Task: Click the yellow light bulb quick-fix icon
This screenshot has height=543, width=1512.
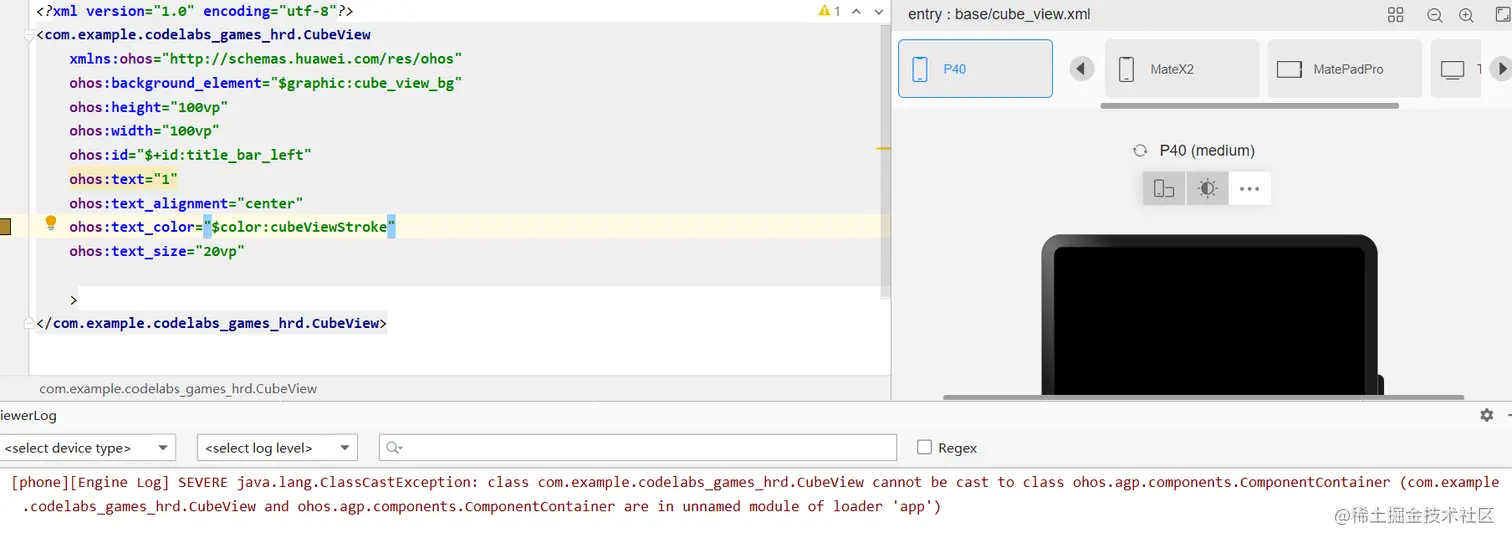Action: 51,224
